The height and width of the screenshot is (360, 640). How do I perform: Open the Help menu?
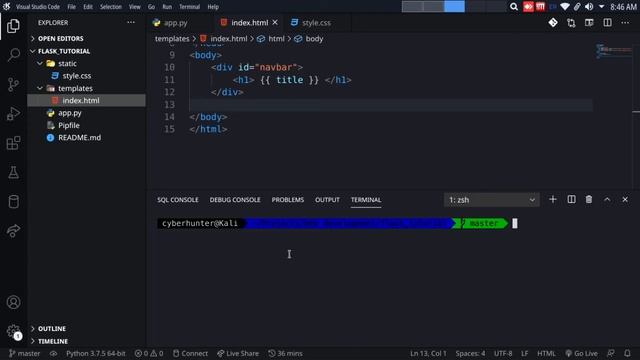pos(213,7)
